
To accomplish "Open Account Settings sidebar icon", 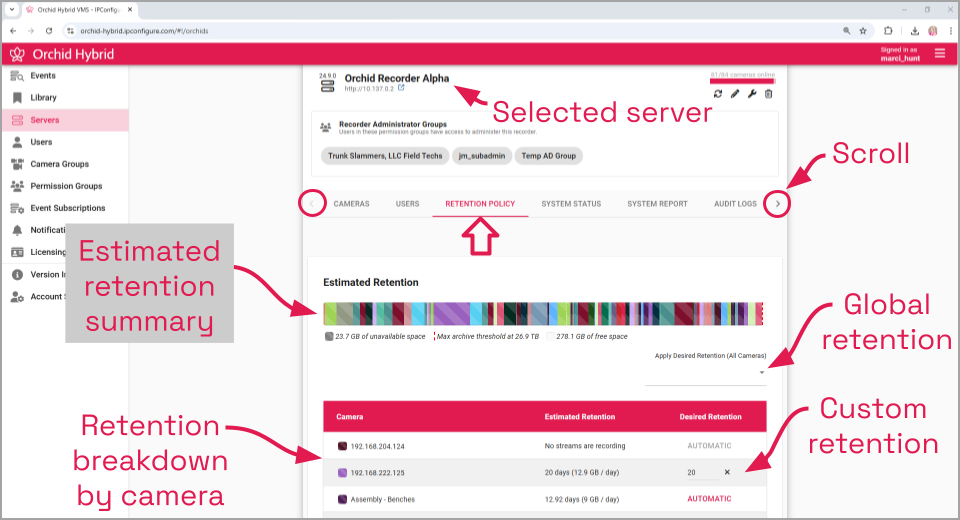I will 17,296.
